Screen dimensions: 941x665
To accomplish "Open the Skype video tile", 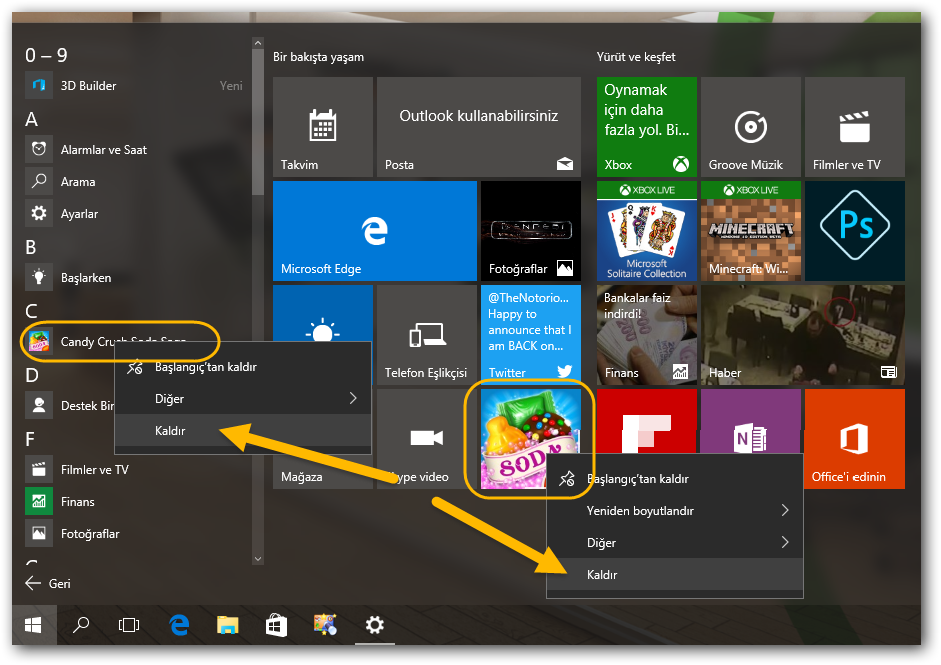I will pos(427,439).
